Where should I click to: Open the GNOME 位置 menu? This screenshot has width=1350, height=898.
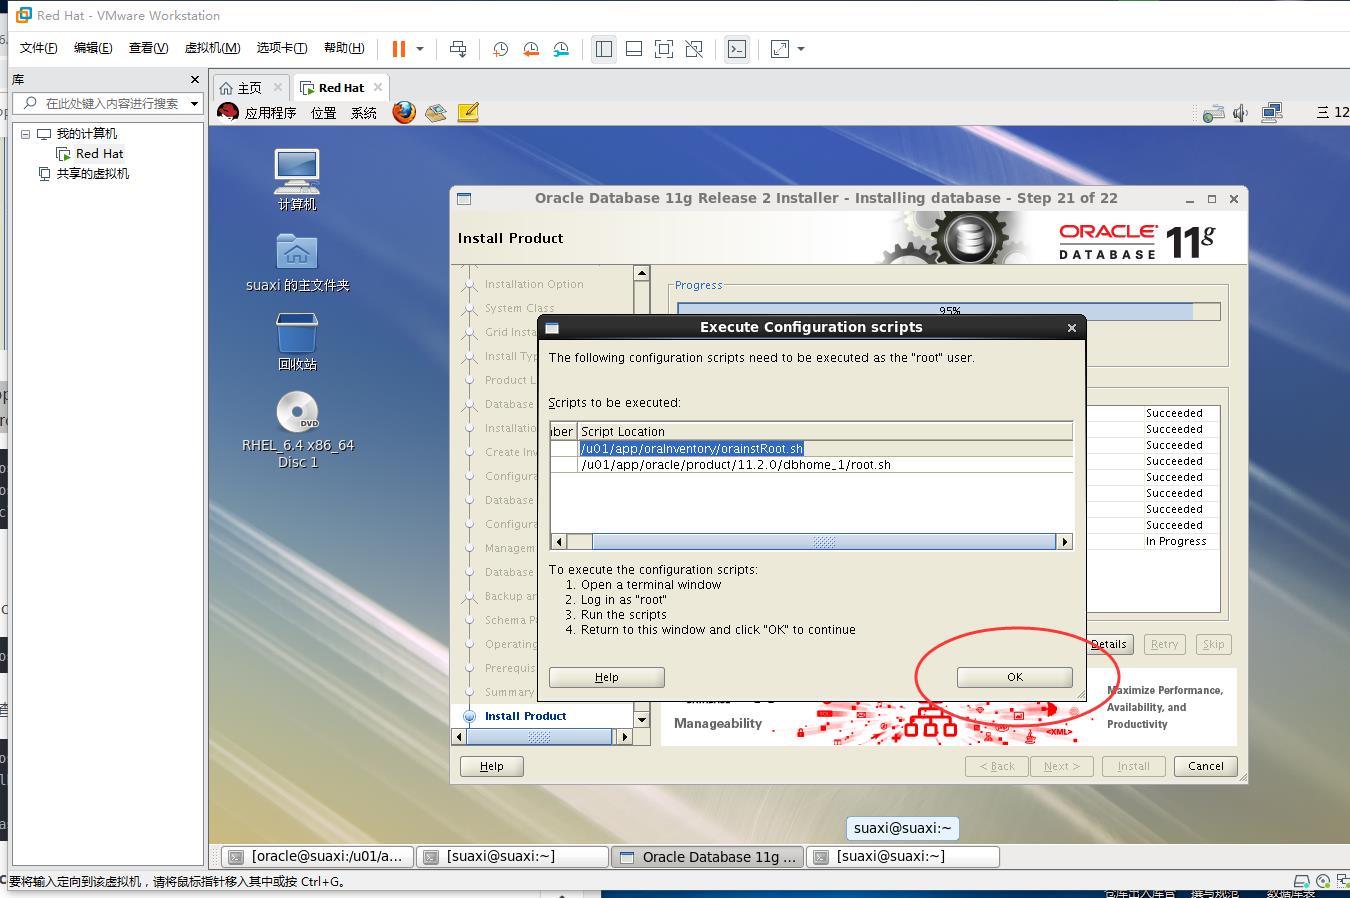[324, 113]
